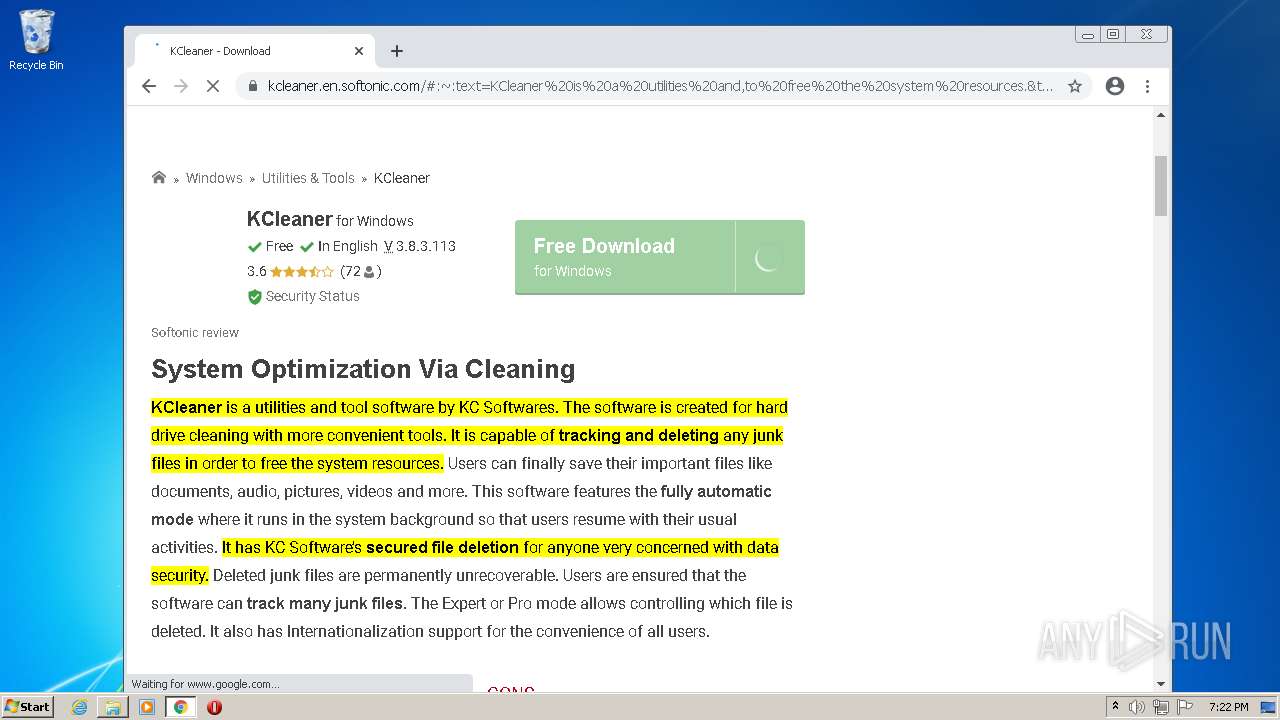Click the browser Forward arrow
The image size is (1280, 720).
point(181,86)
